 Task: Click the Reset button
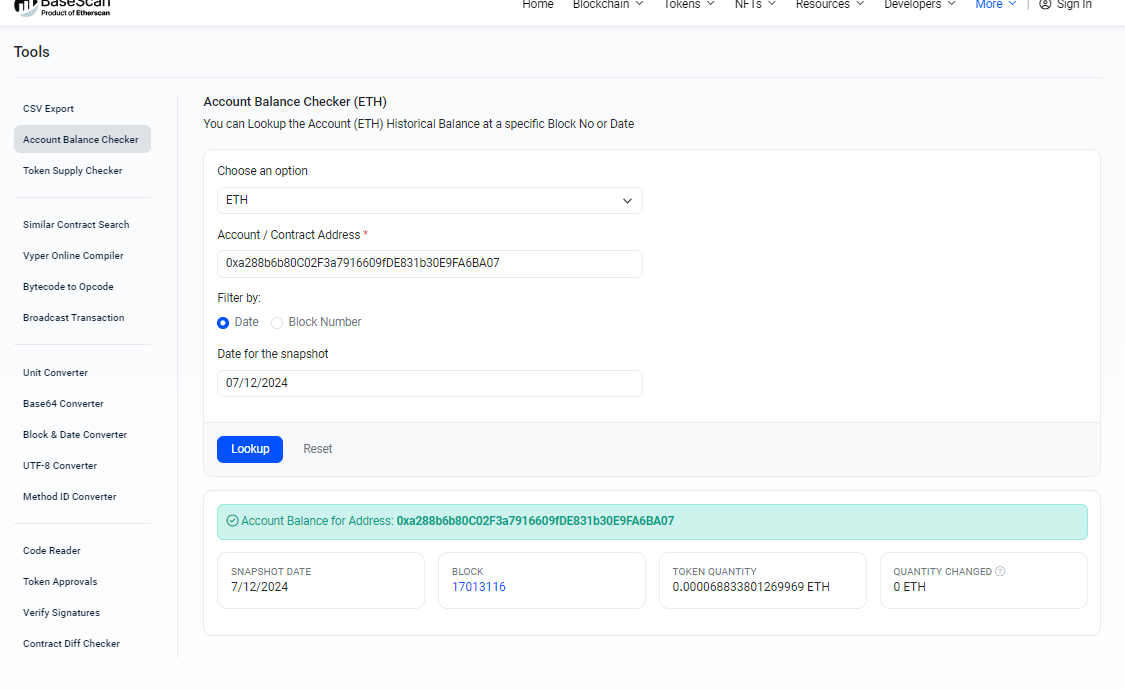pyautogui.click(x=317, y=449)
